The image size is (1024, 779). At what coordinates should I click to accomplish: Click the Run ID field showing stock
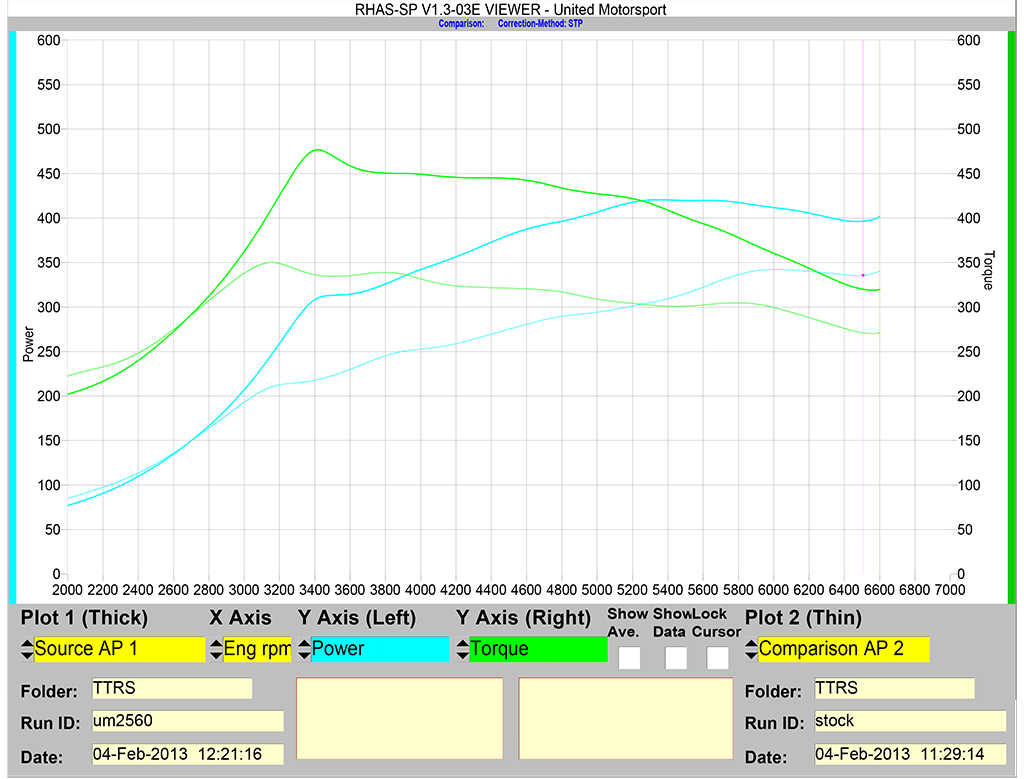908,720
